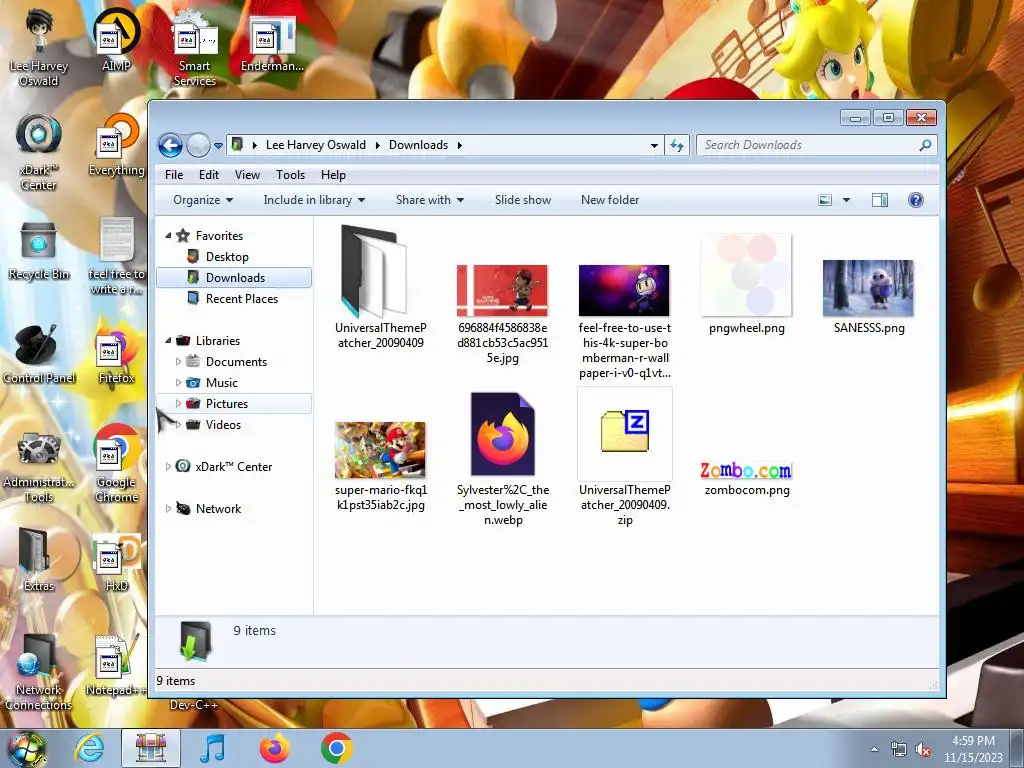The image size is (1024, 768).
Task: Select the pngwheel.png file
Action: [746, 284]
